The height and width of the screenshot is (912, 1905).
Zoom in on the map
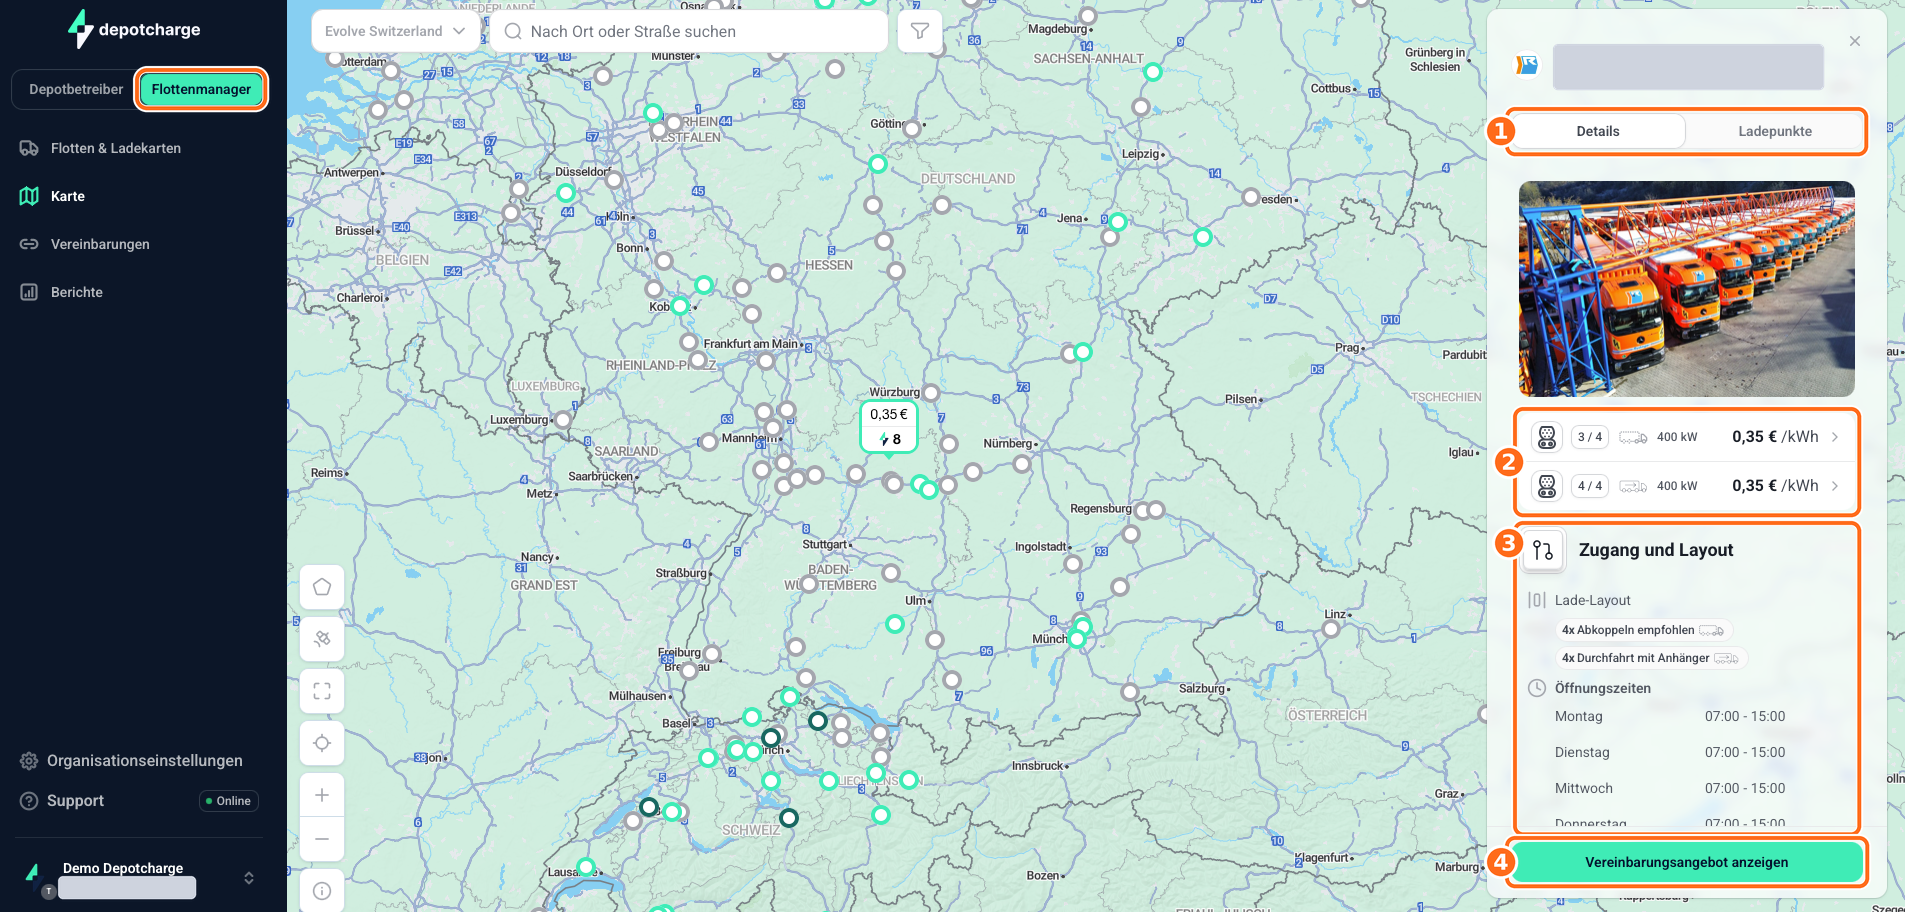[x=322, y=795]
